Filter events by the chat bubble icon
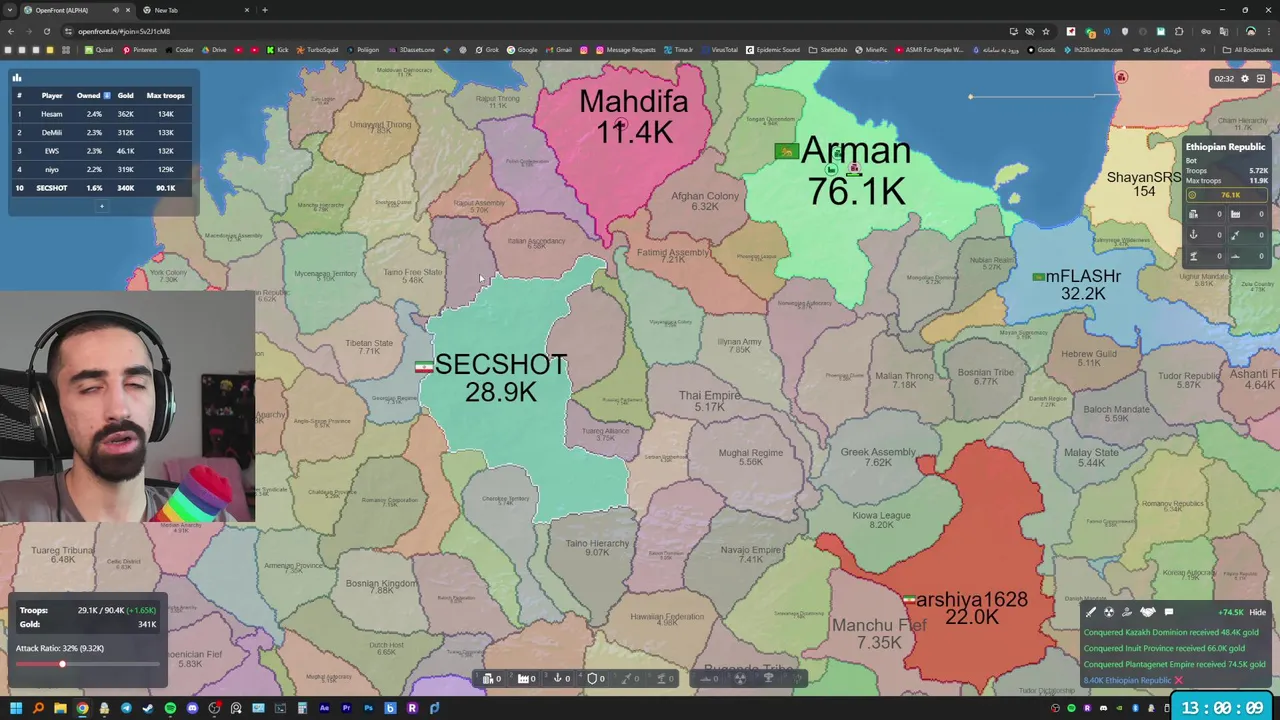Image resolution: width=1280 pixels, height=720 pixels. point(1169,612)
